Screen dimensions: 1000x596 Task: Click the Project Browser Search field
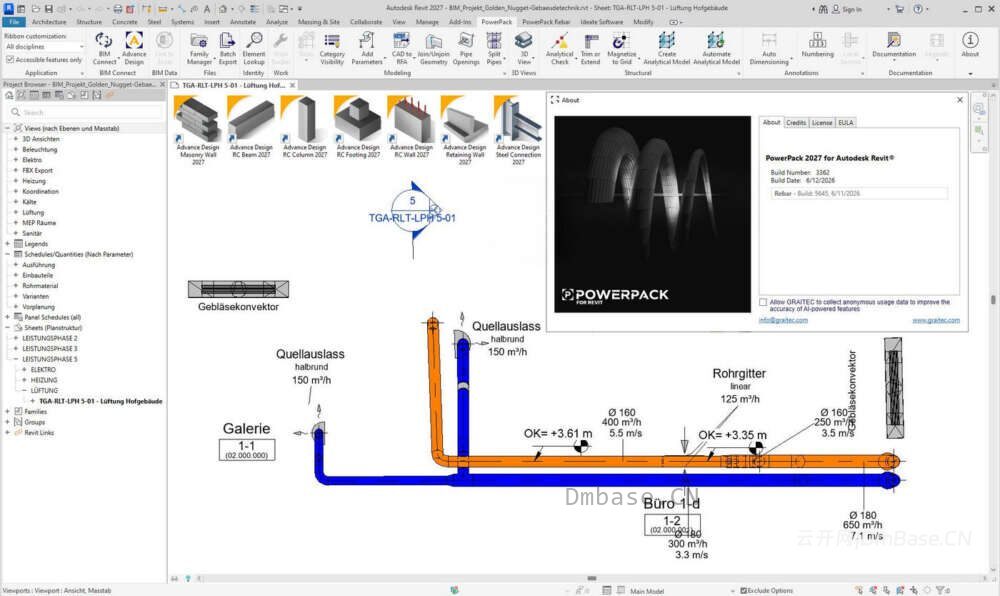point(85,112)
